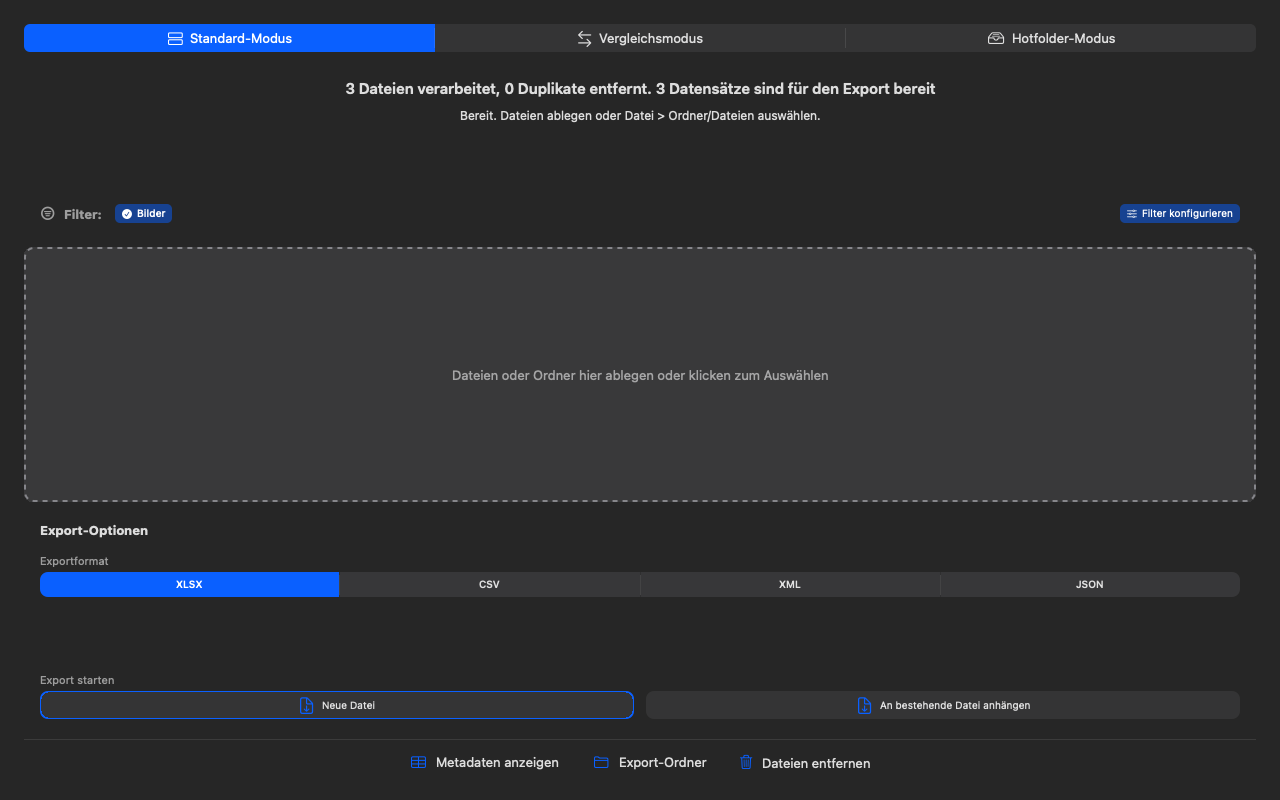Click the Standard-Modus stacked-rows icon
Viewport: 1280px width, 800px height.
(x=175, y=38)
